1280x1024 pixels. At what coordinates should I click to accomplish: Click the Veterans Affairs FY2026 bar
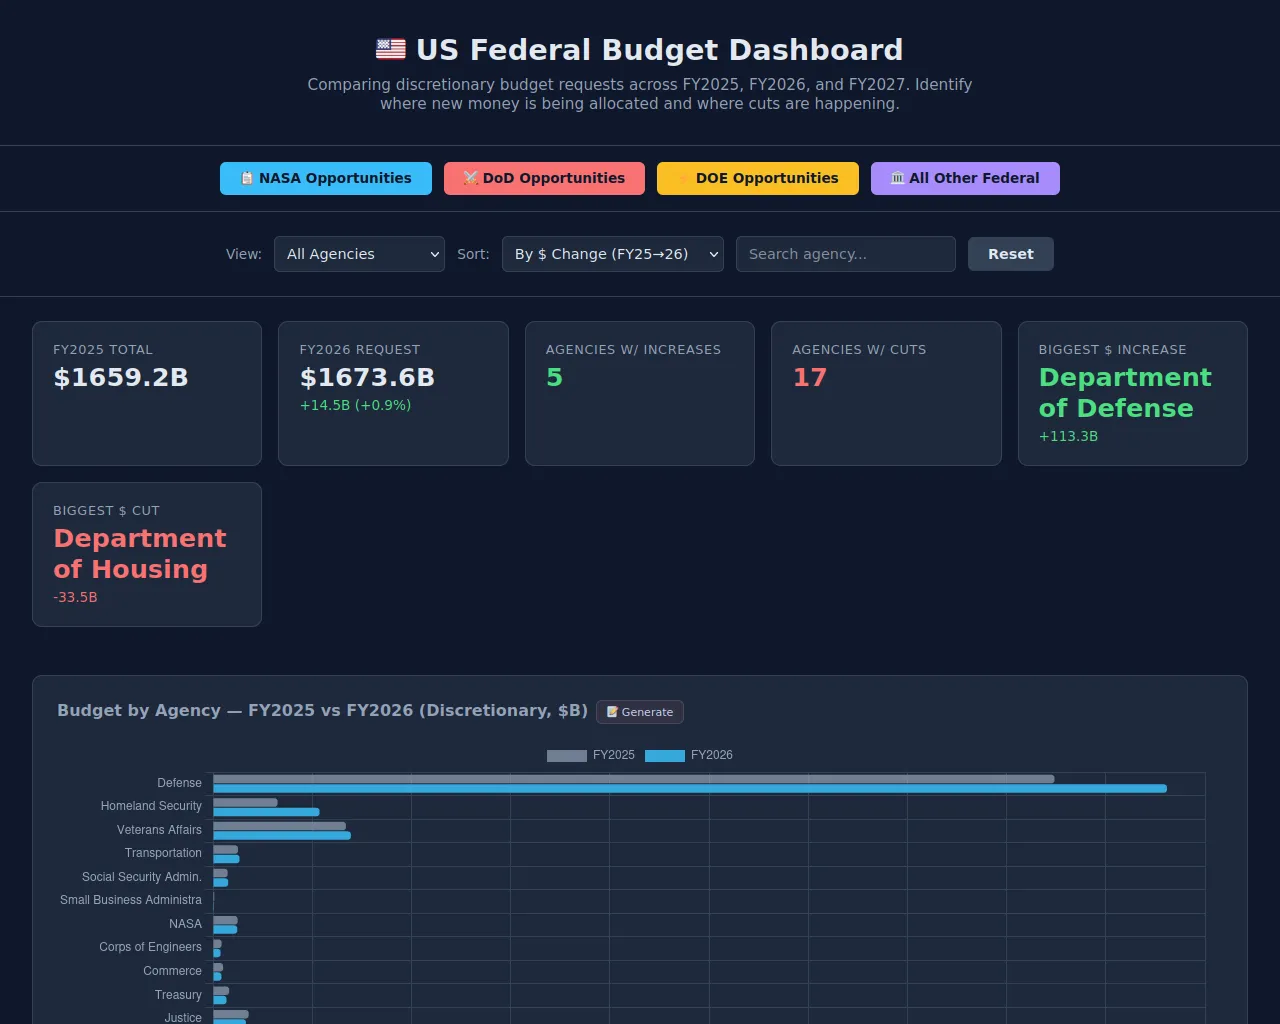click(282, 836)
